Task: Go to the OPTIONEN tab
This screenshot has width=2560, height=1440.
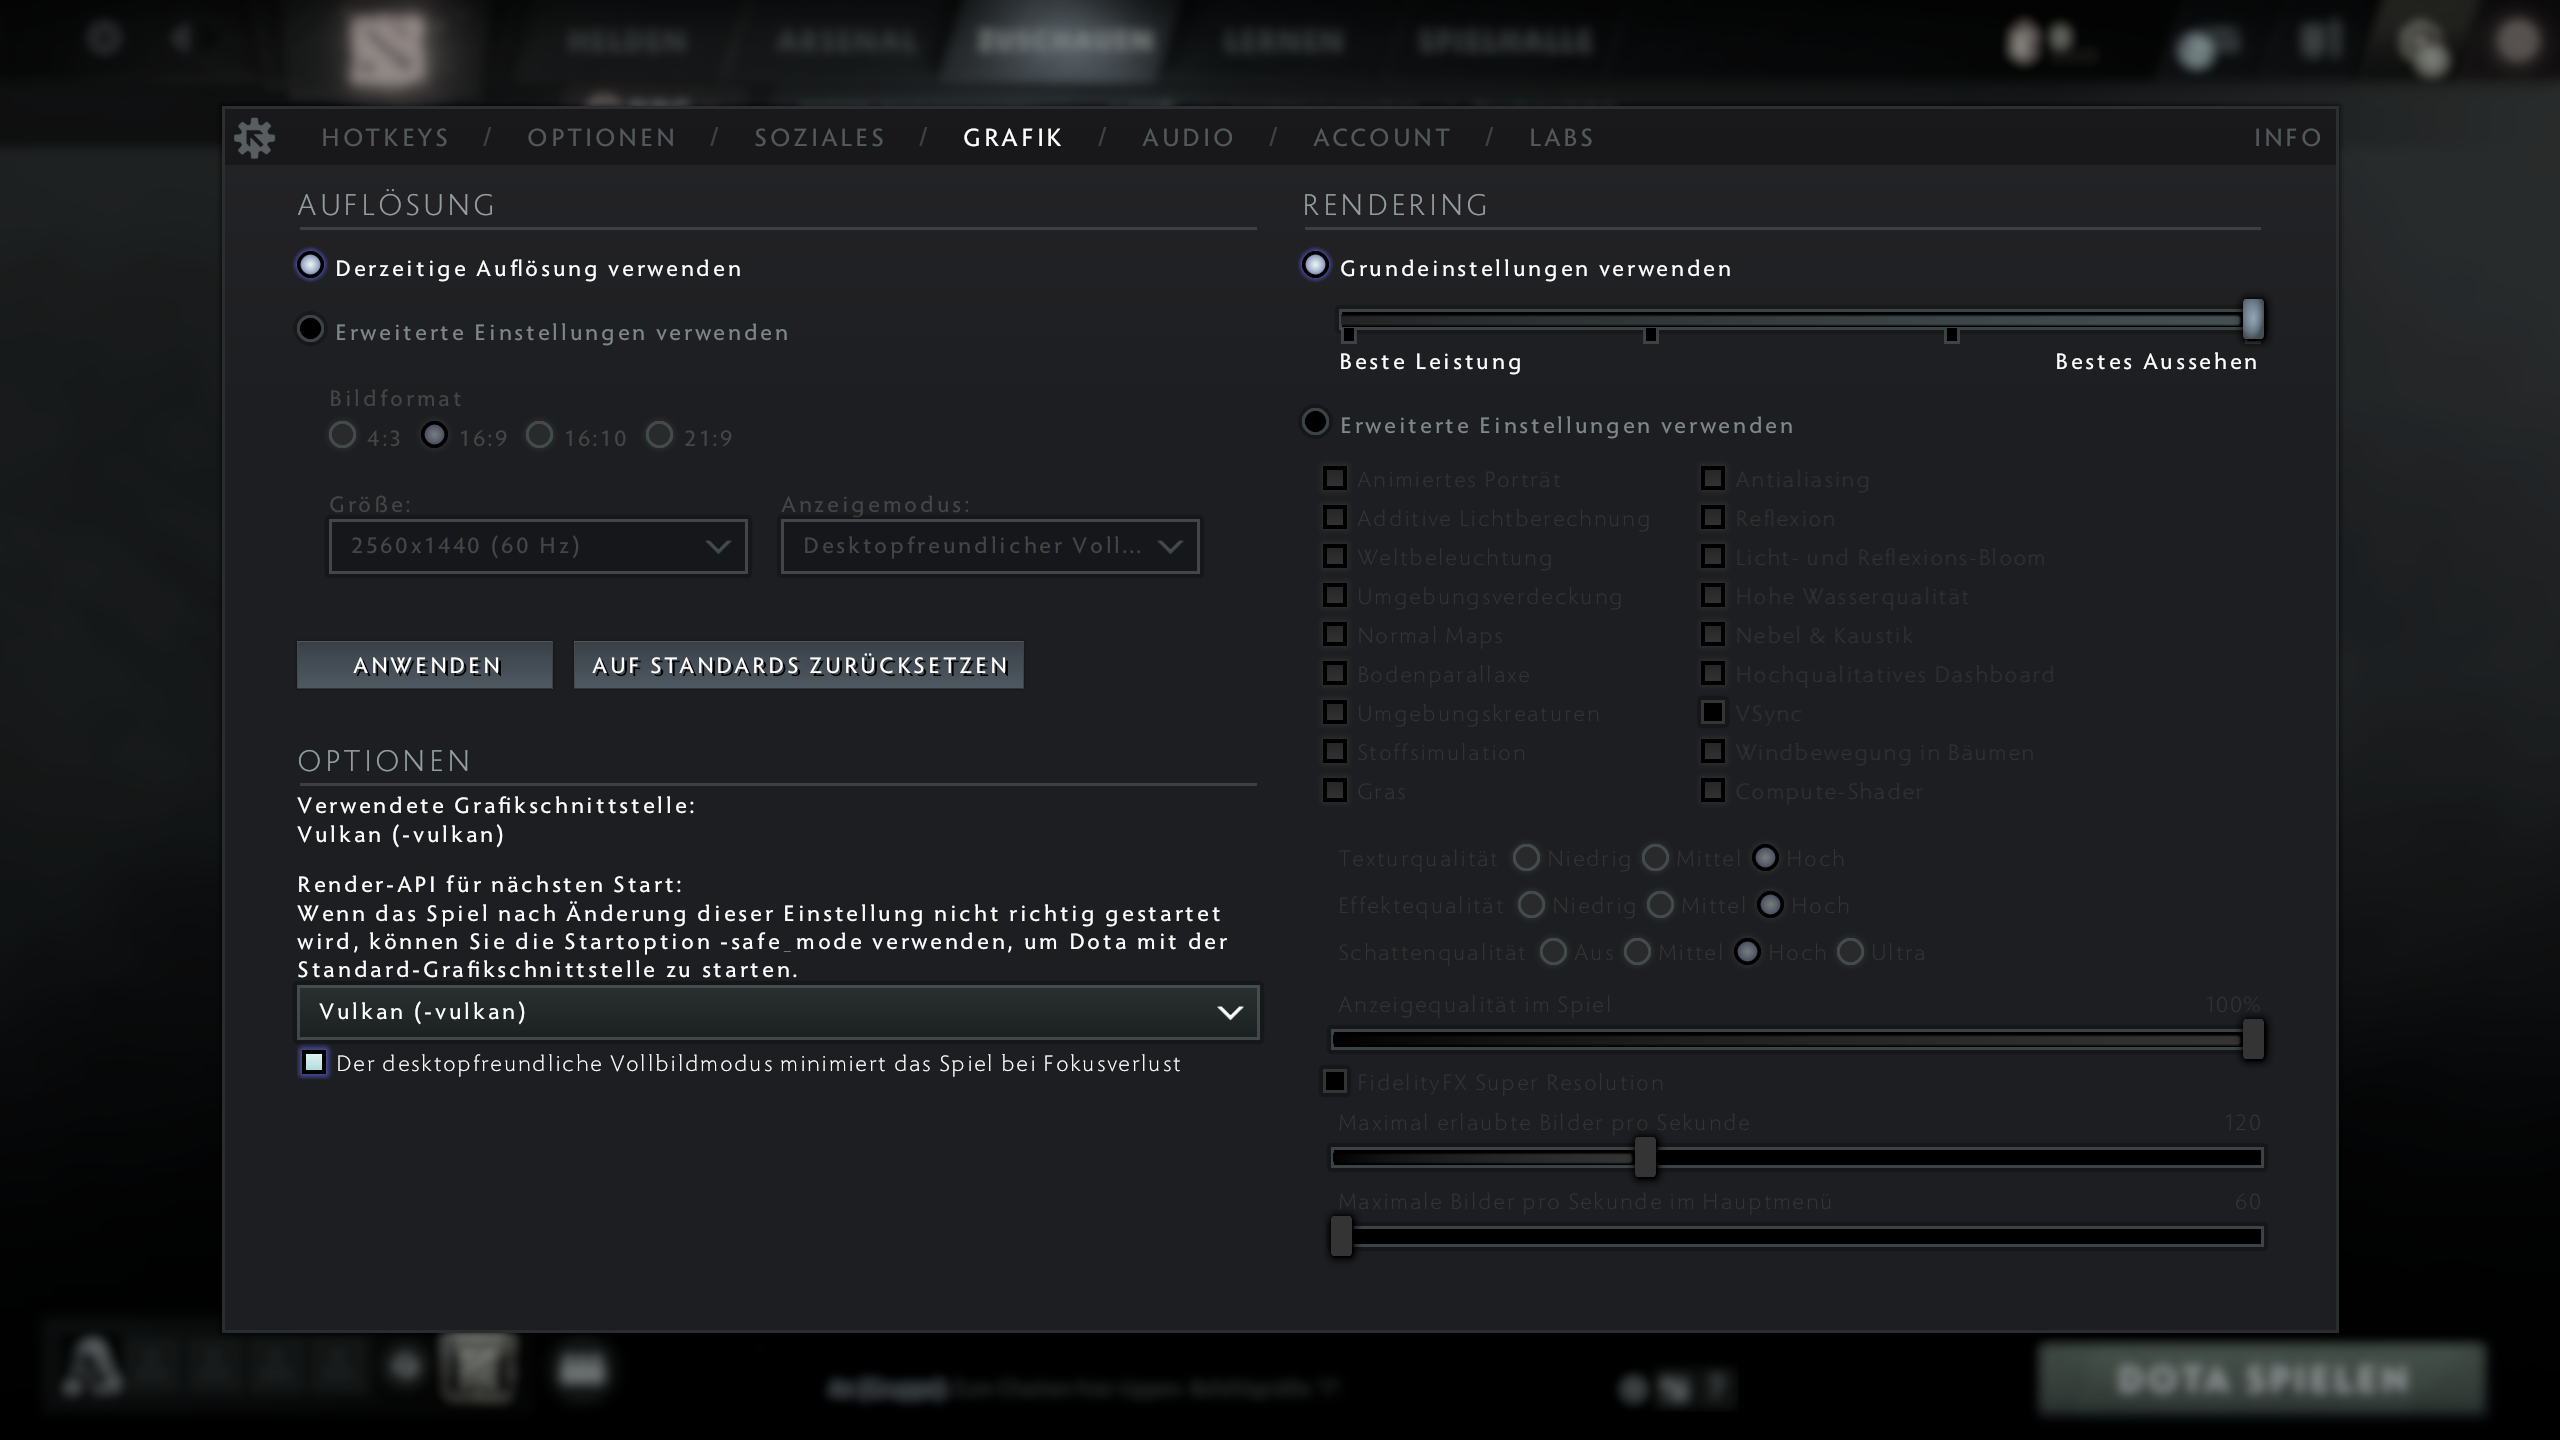Action: tap(601, 138)
